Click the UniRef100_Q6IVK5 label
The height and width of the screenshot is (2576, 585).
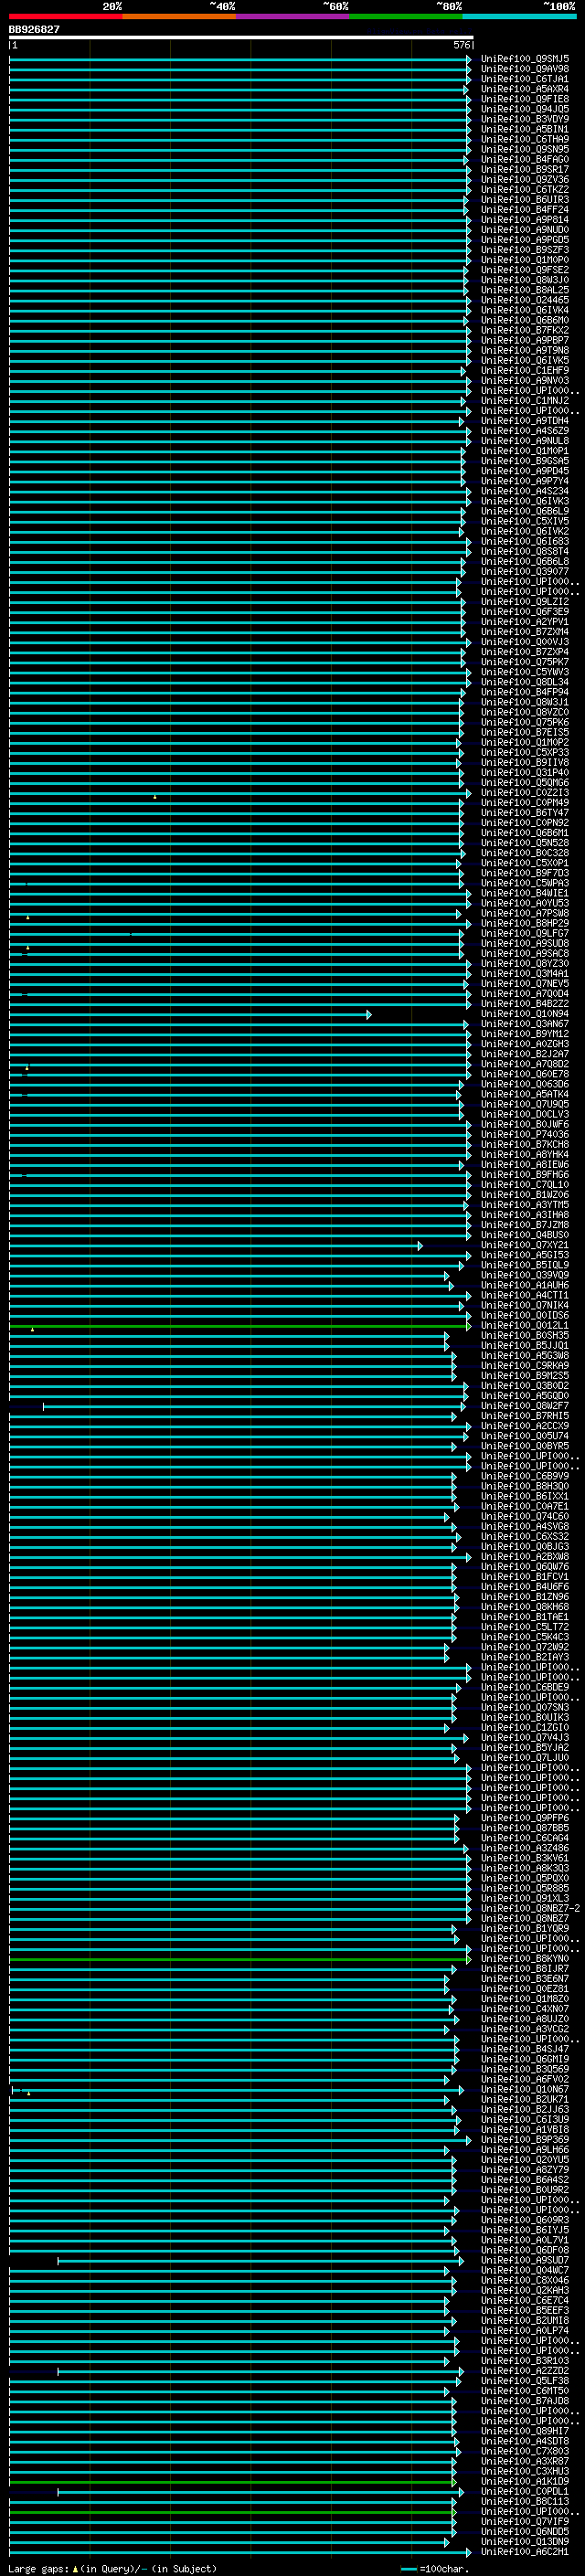(525, 360)
